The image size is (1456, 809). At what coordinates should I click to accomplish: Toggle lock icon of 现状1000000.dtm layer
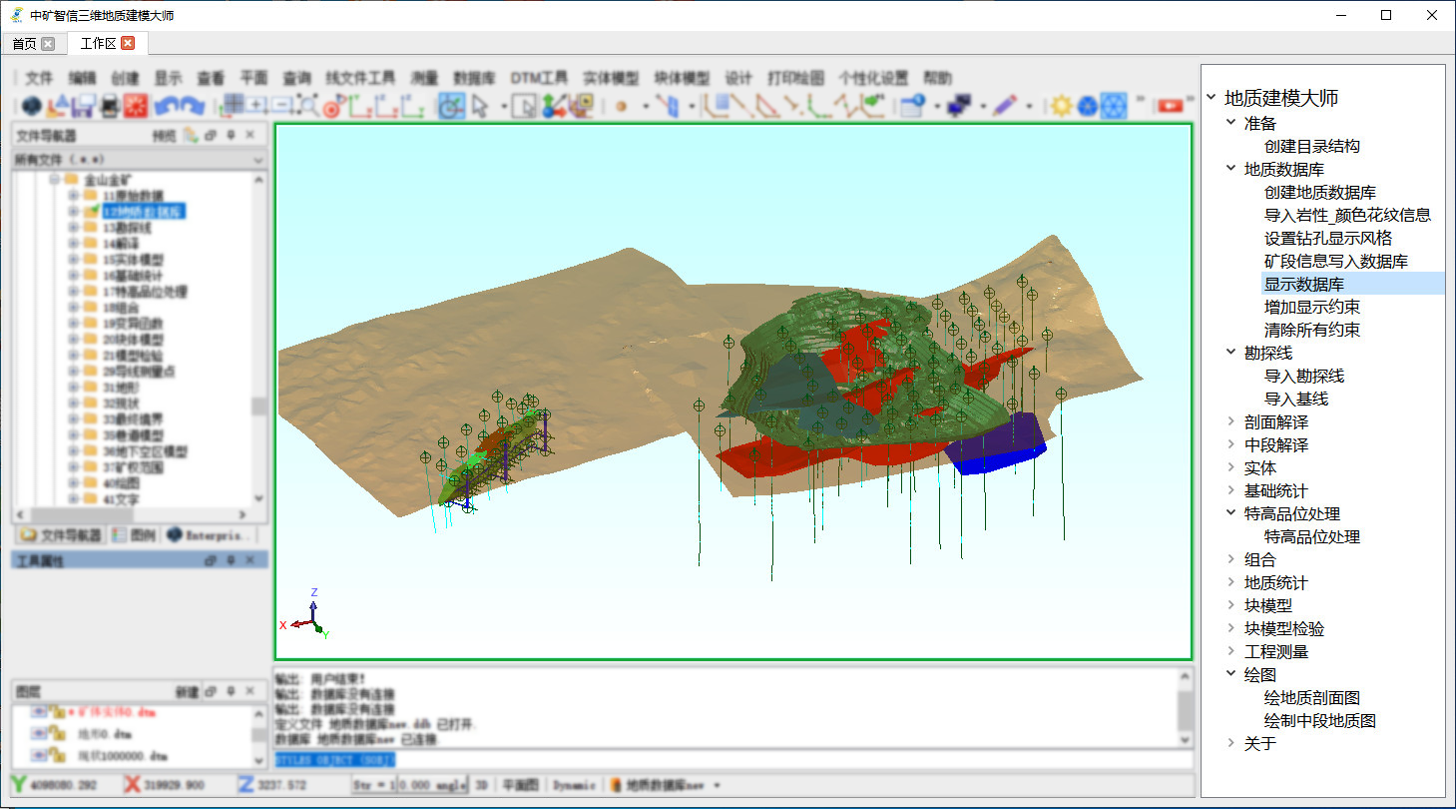pyautogui.click(x=58, y=755)
